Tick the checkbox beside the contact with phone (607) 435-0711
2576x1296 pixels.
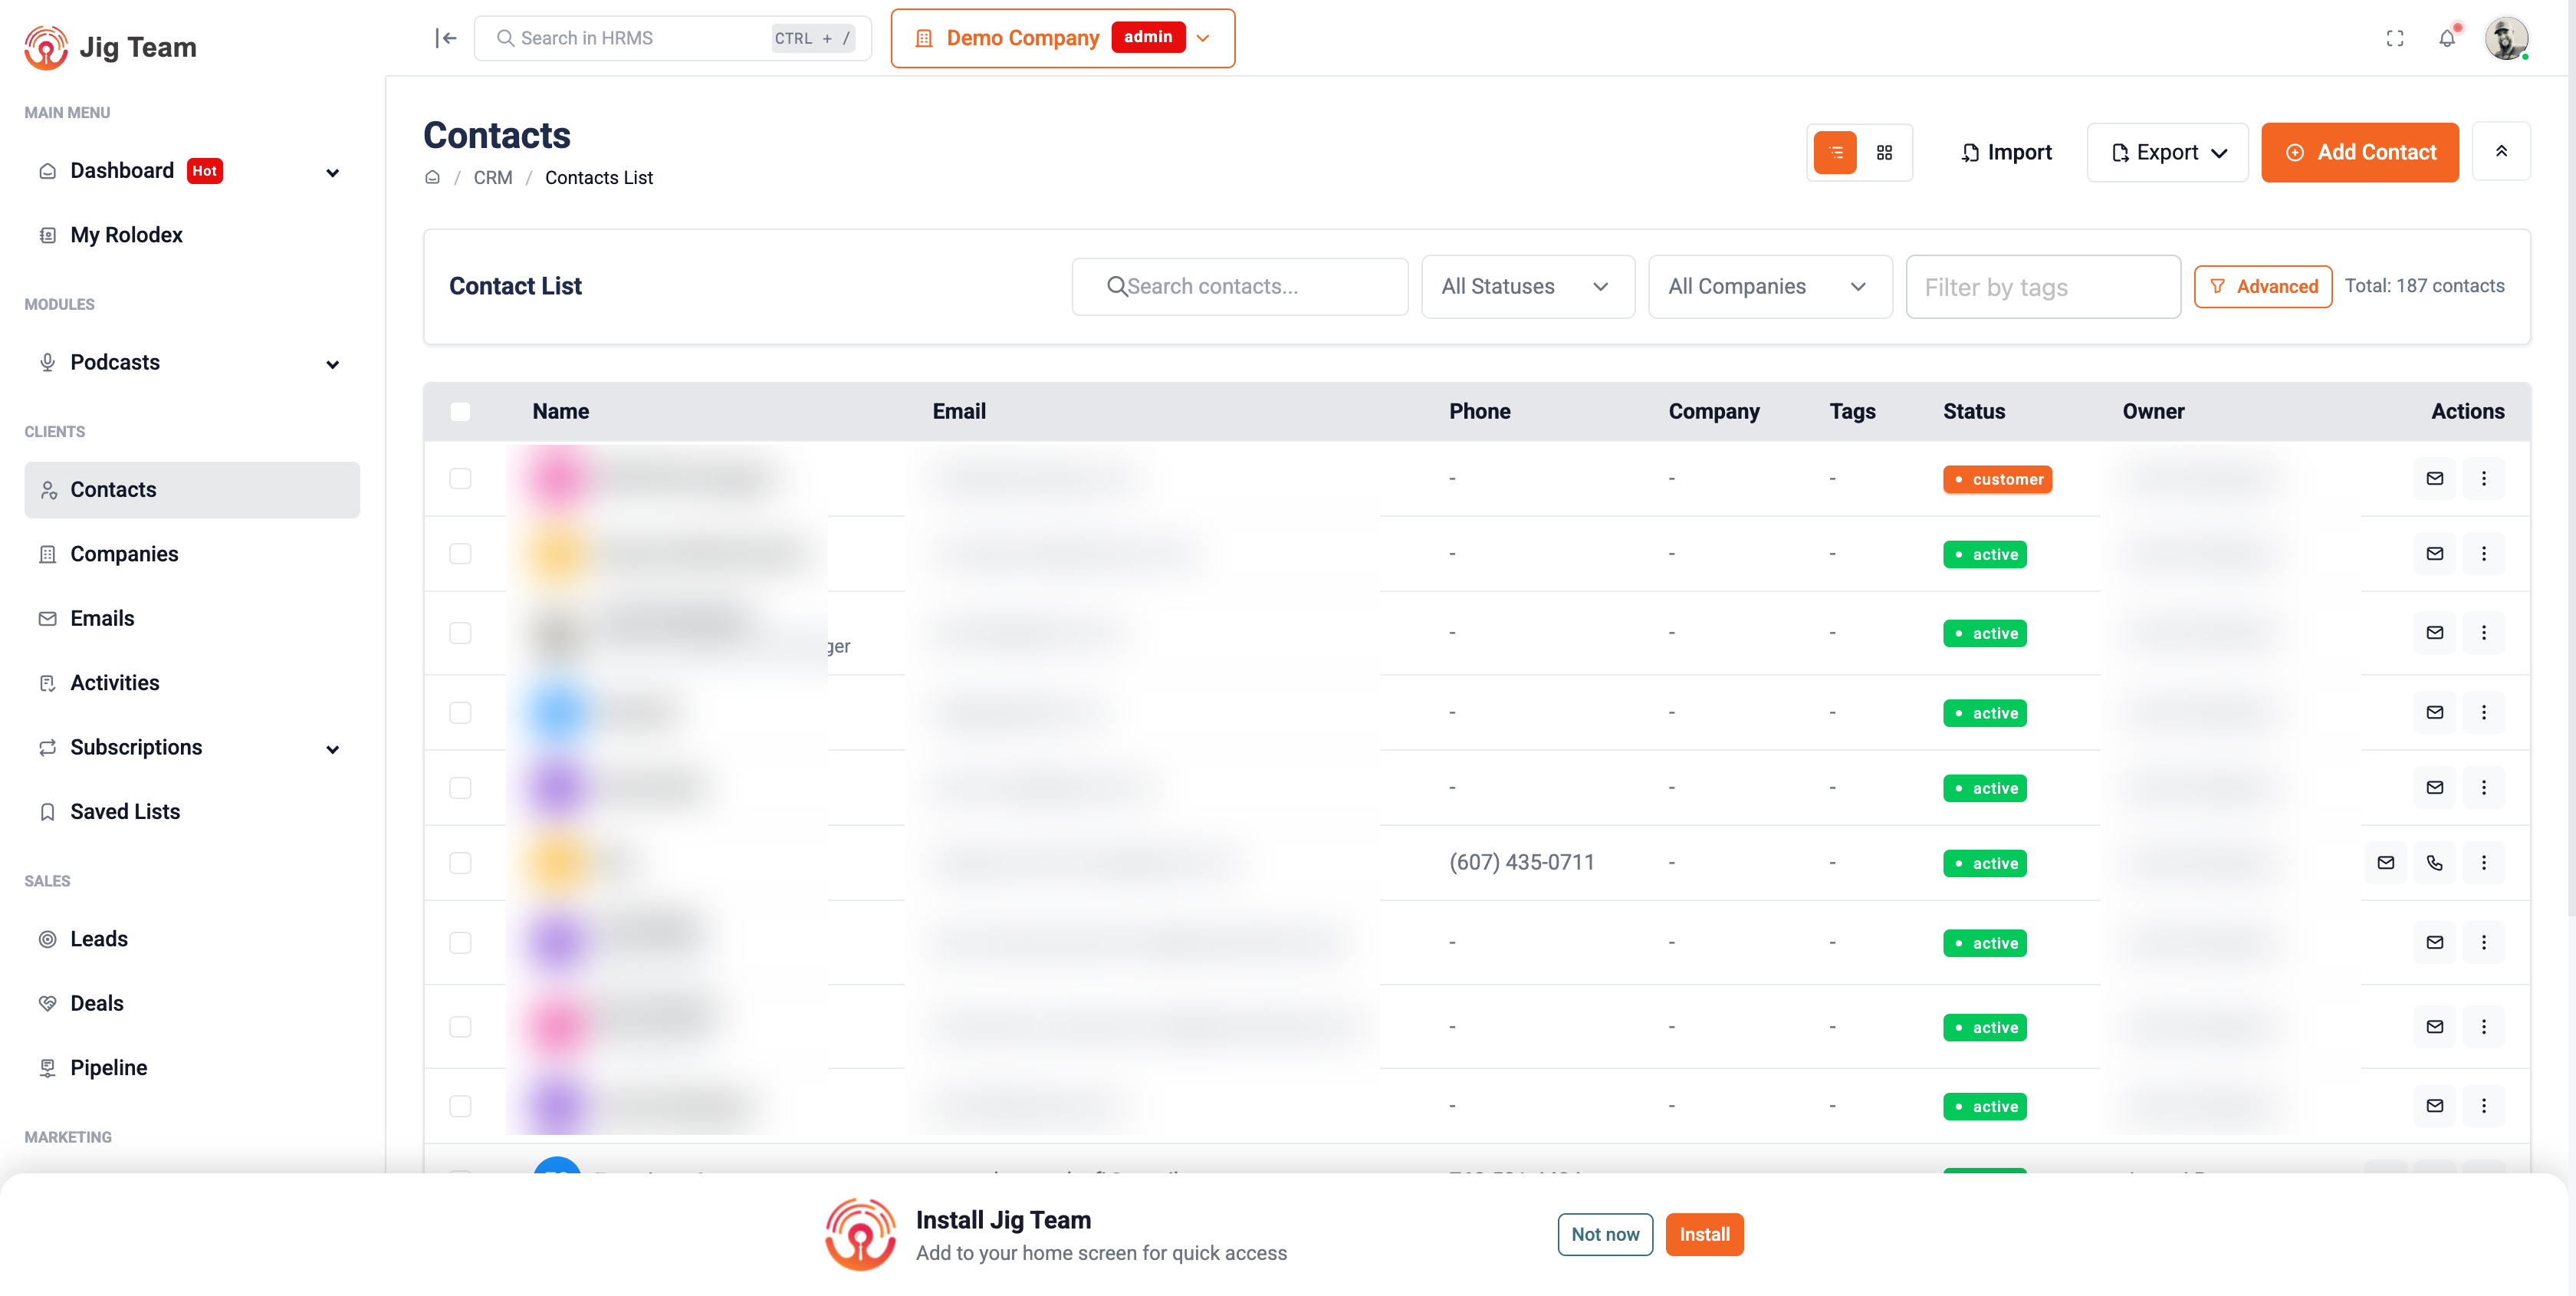(x=460, y=863)
